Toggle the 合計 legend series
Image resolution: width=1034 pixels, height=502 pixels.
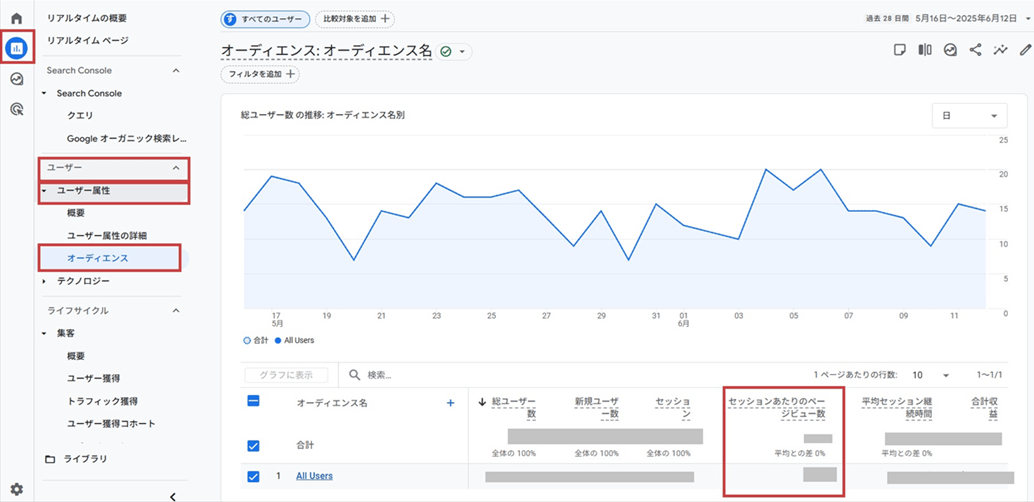click(256, 340)
